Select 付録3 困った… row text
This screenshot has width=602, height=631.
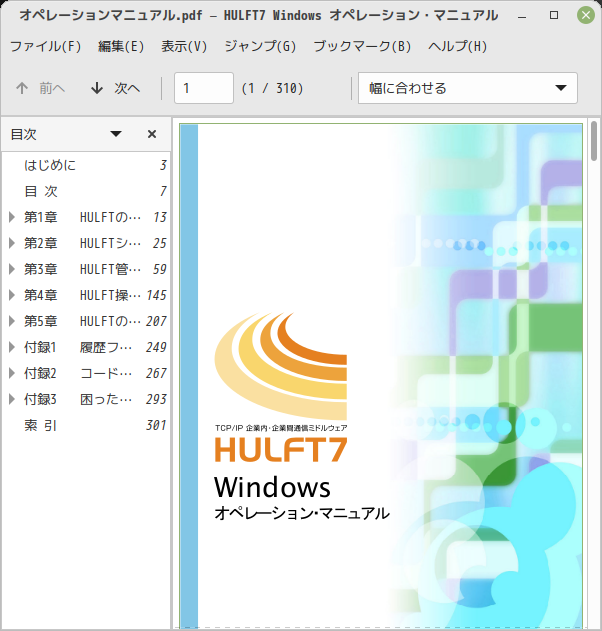pos(78,399)
